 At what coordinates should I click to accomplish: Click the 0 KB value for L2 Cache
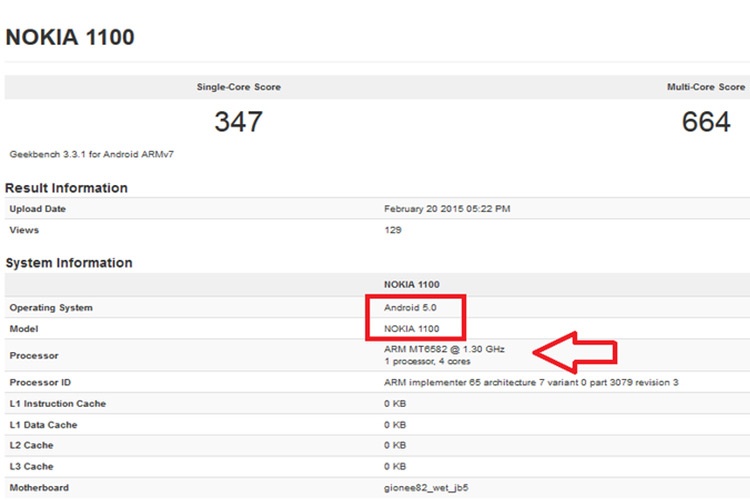pyautogui.click(x=394, y=445)
